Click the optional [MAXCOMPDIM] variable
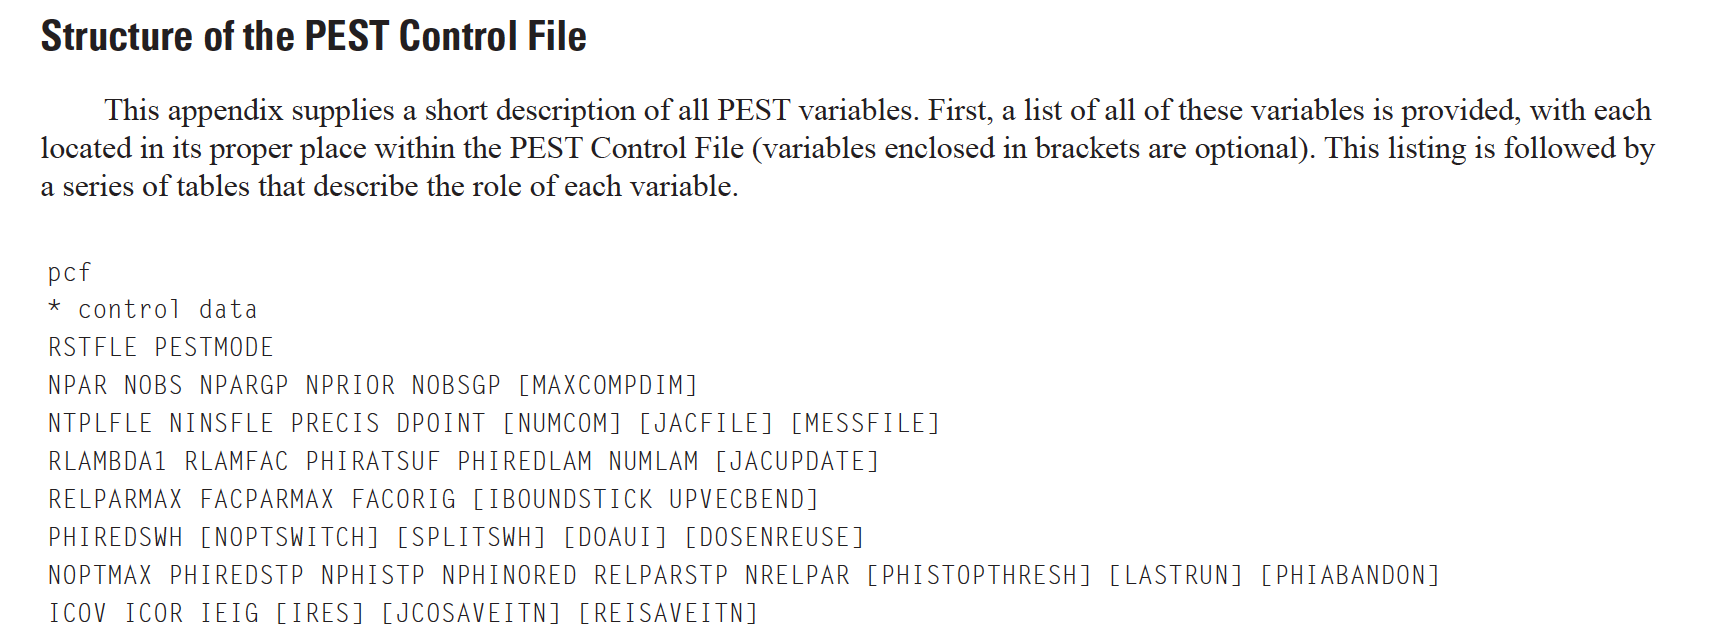This screenshot has width=1730, height=640. 607,386
